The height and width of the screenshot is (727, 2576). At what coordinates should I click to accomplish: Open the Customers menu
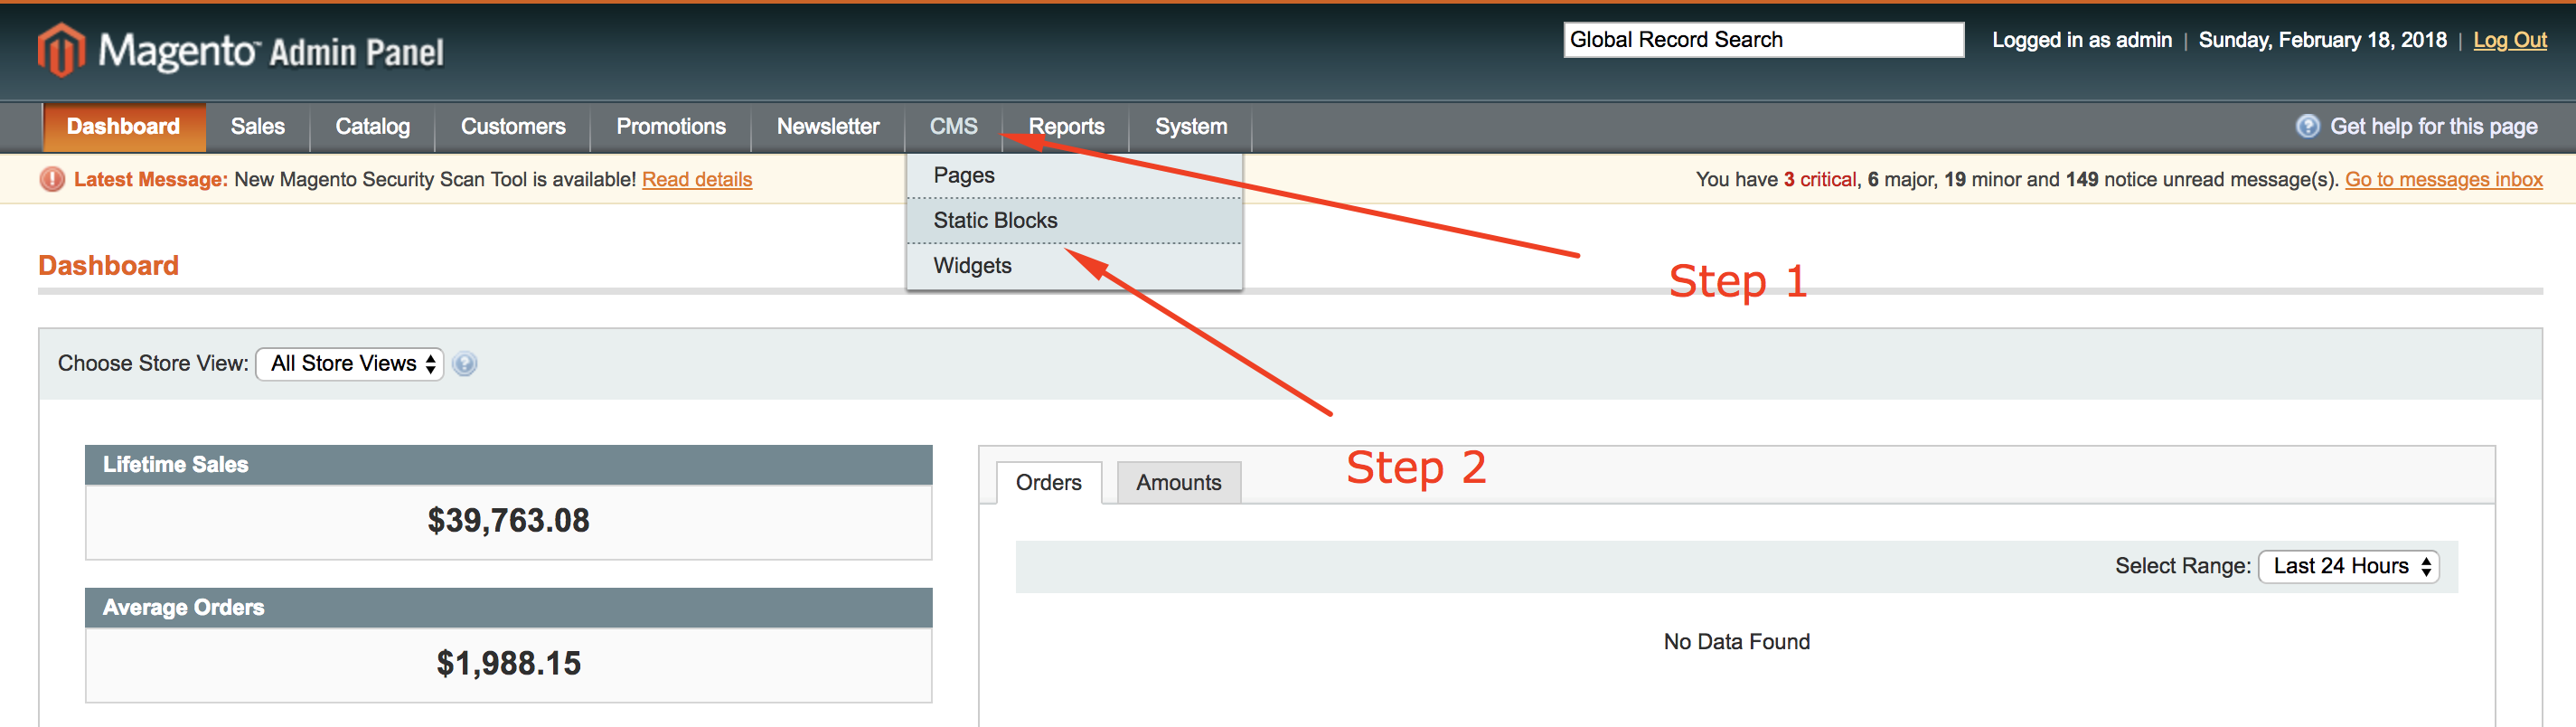tap(513, 127)
